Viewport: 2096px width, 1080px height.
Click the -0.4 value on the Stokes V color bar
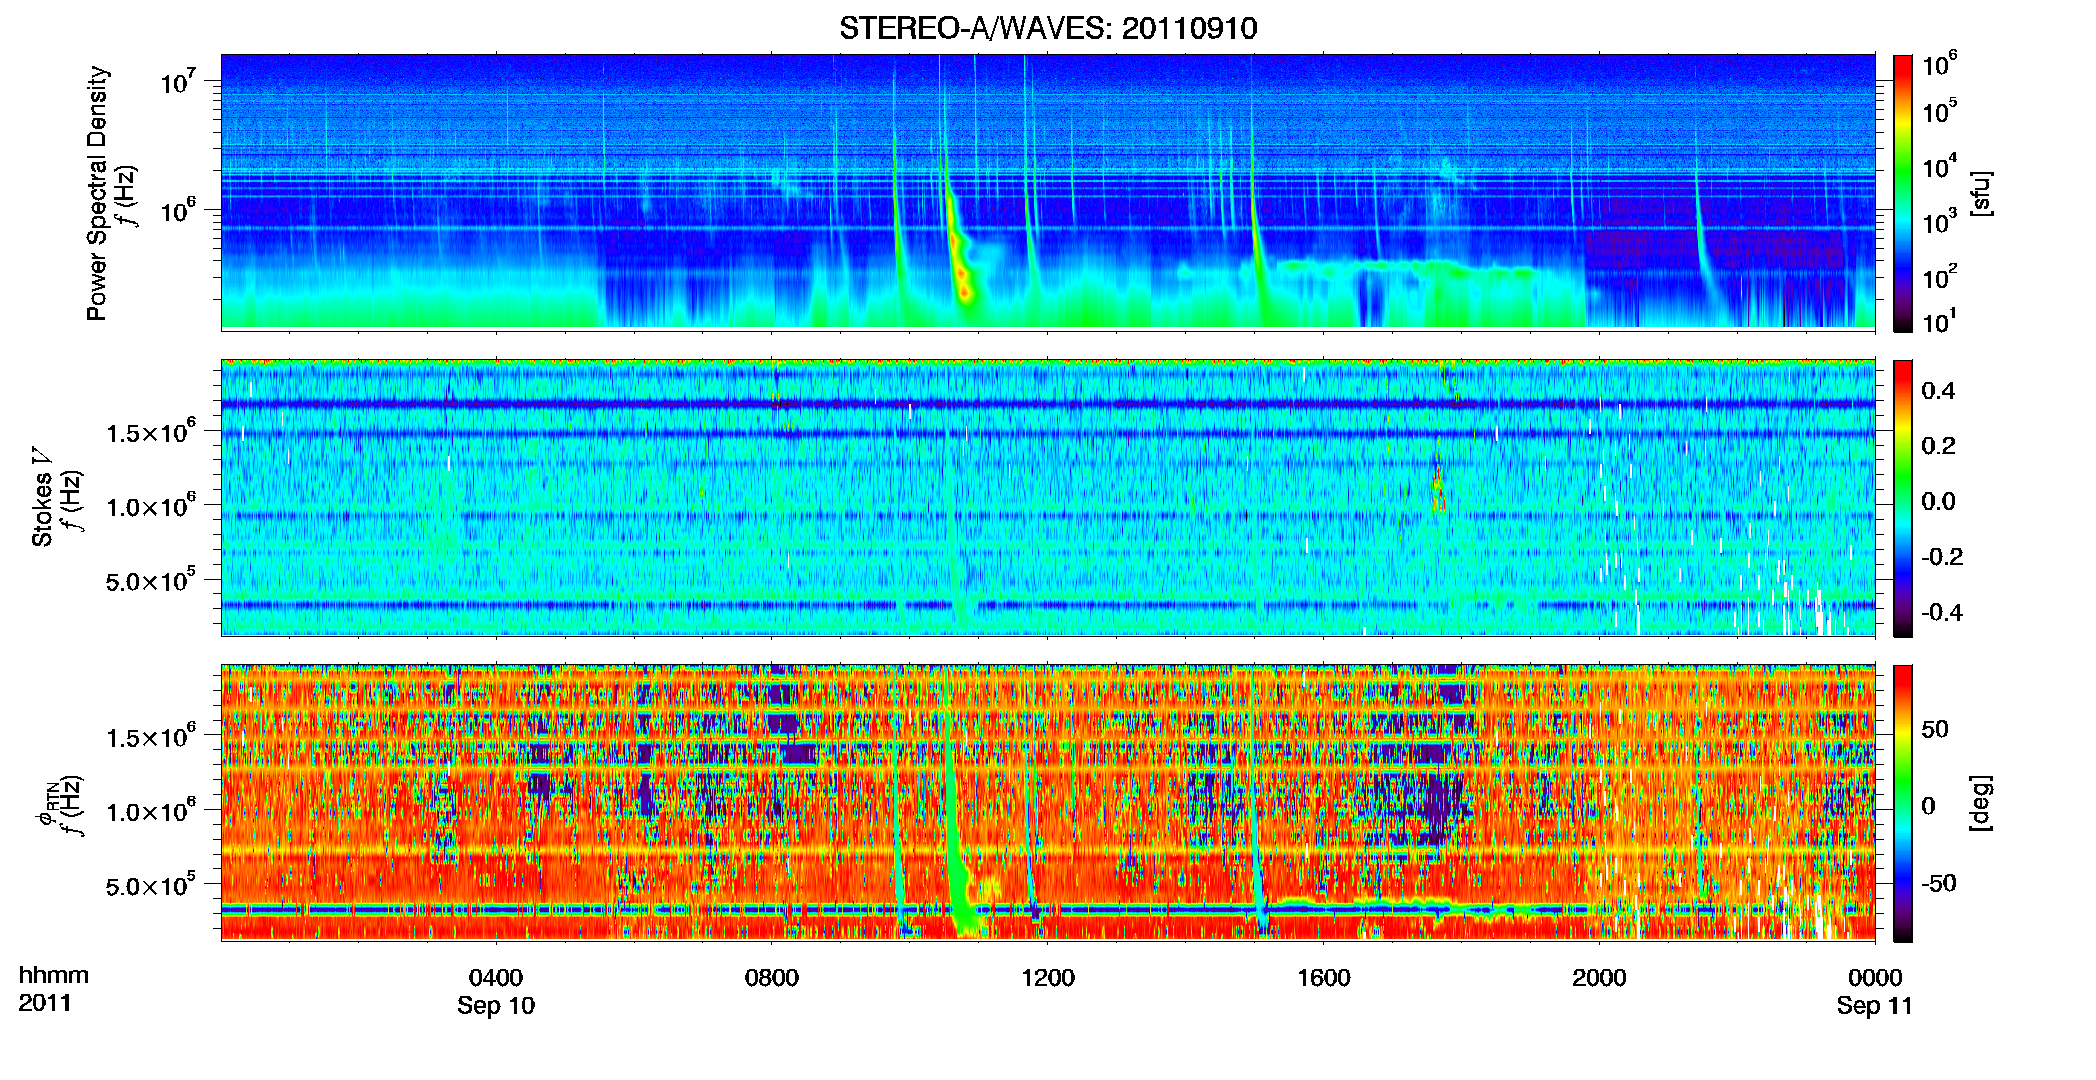(x=1942, y=612)
